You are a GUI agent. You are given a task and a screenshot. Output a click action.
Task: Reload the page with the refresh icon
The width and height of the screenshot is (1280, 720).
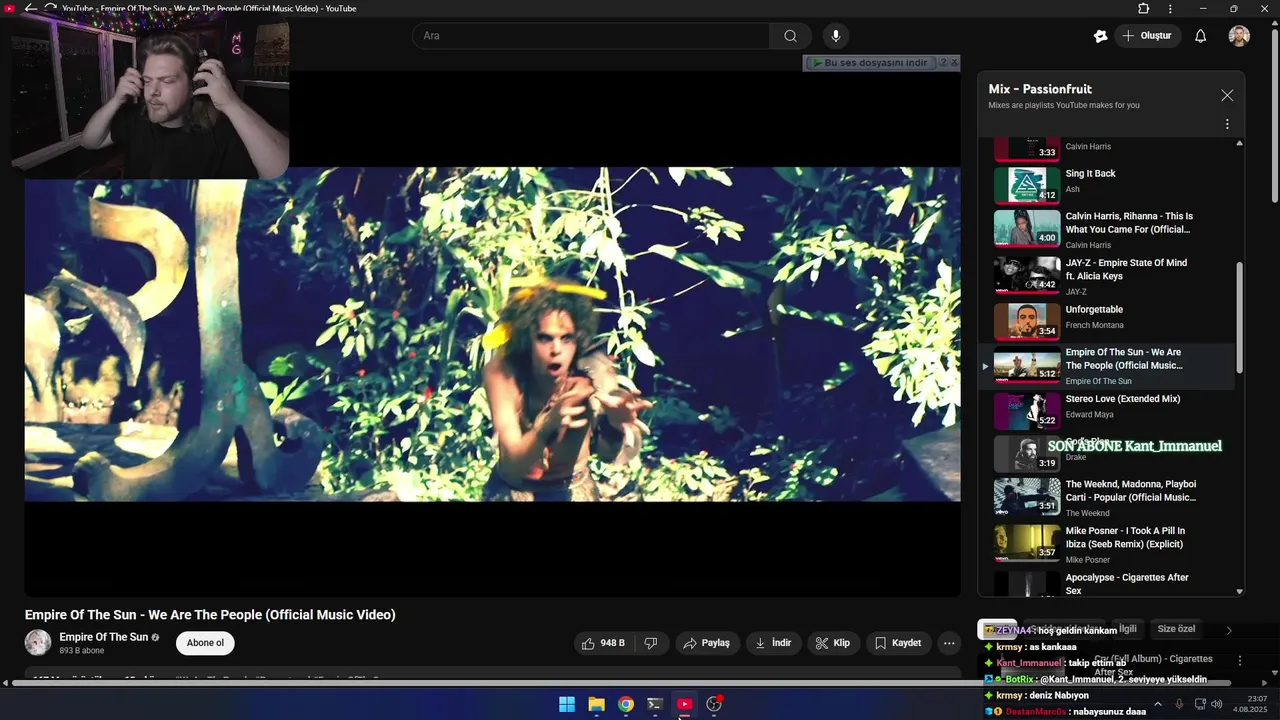pos(50,8)
